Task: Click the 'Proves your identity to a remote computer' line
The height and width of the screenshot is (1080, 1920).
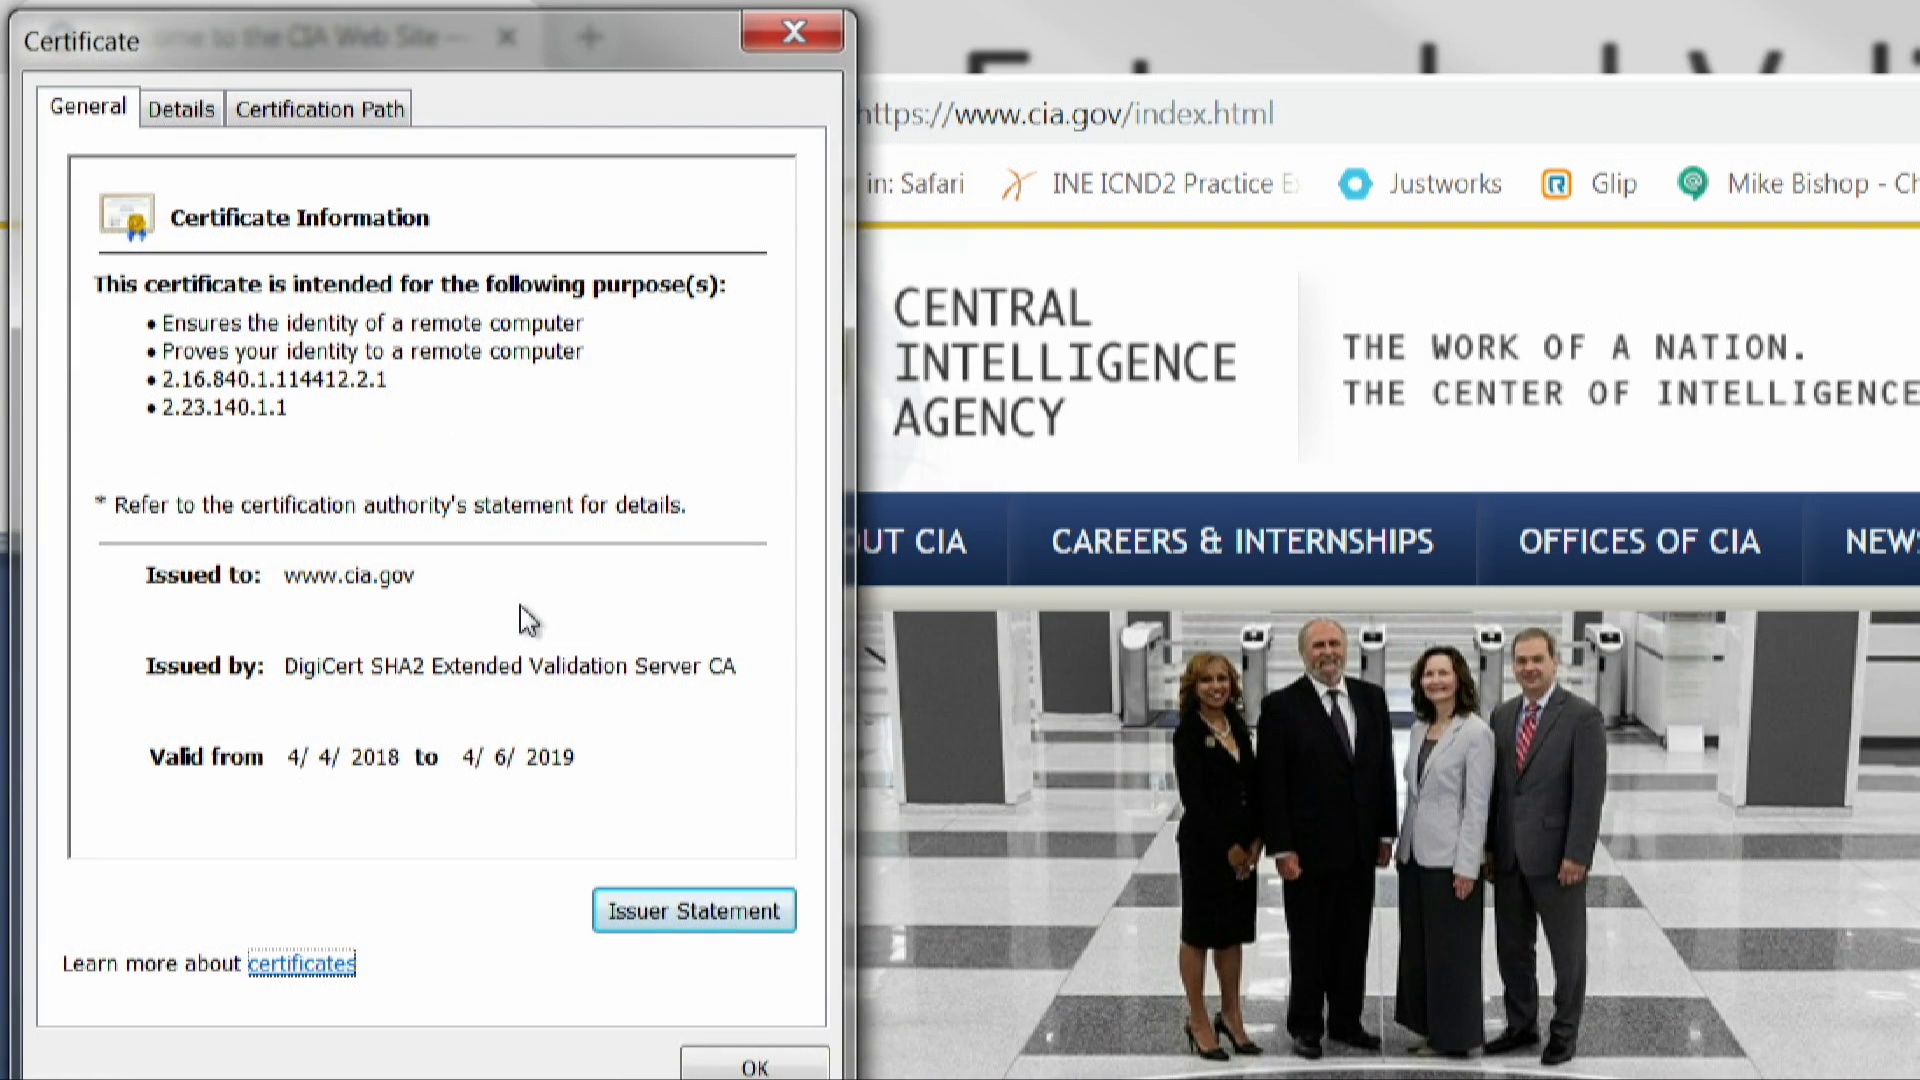Action: point(372,352)
